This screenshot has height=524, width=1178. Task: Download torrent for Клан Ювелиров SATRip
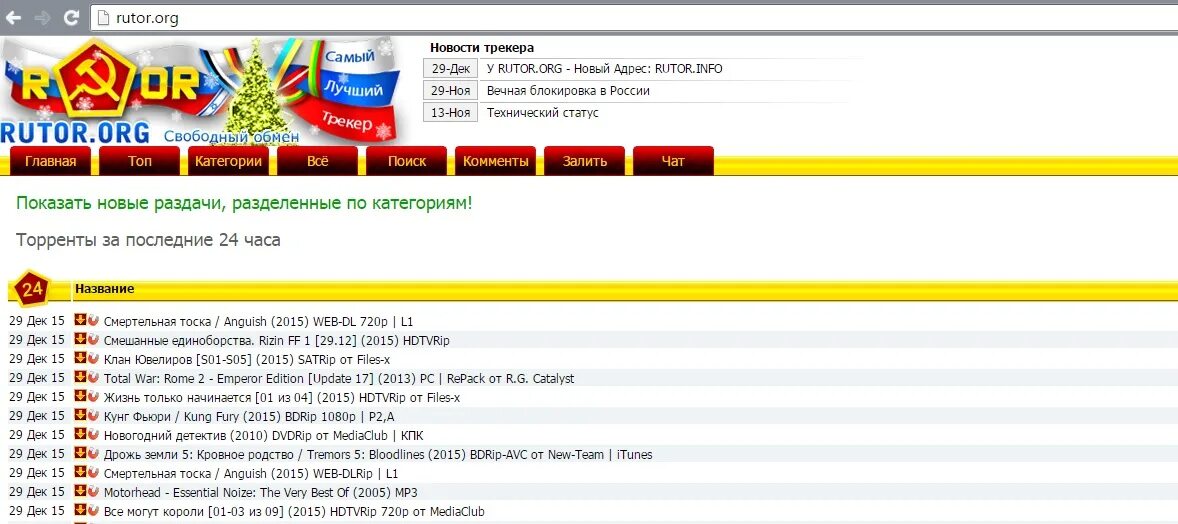[80, 358]
